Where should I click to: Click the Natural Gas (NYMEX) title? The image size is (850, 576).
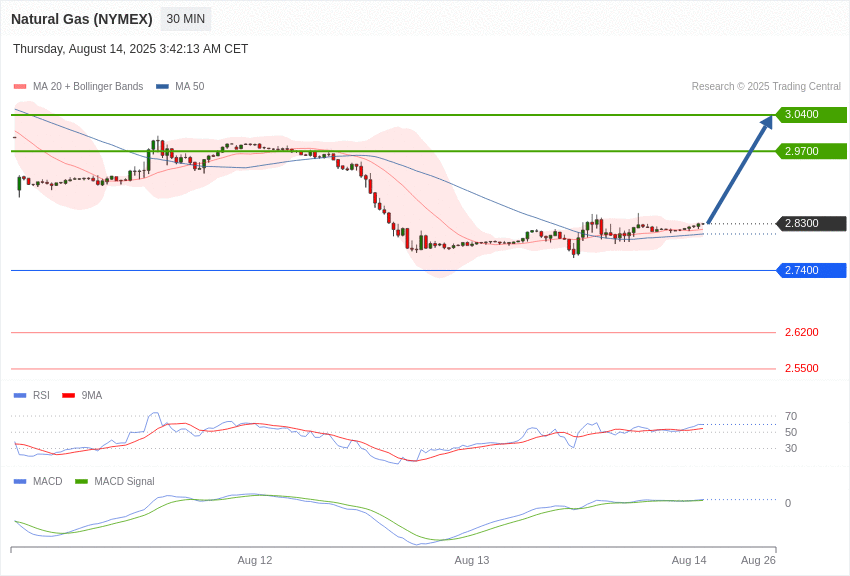(82, 19)
